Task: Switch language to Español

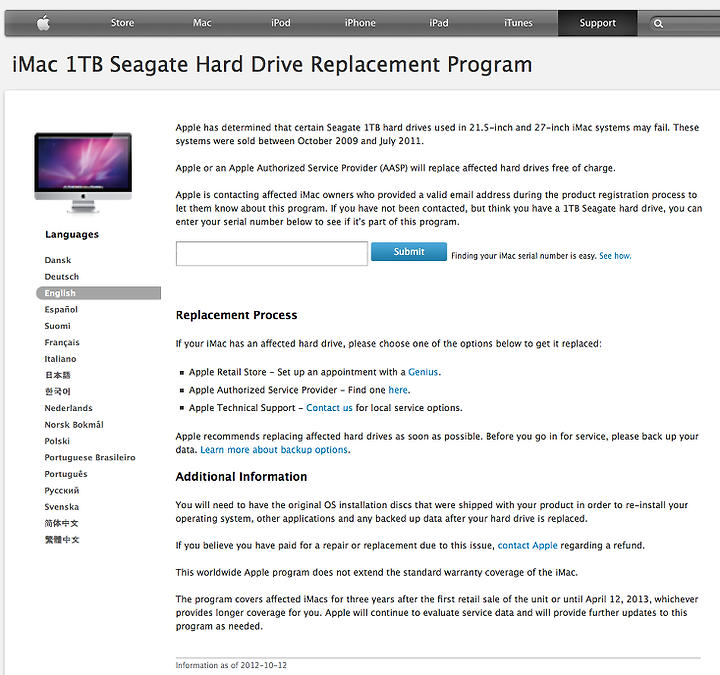Action: click(61, 309)
